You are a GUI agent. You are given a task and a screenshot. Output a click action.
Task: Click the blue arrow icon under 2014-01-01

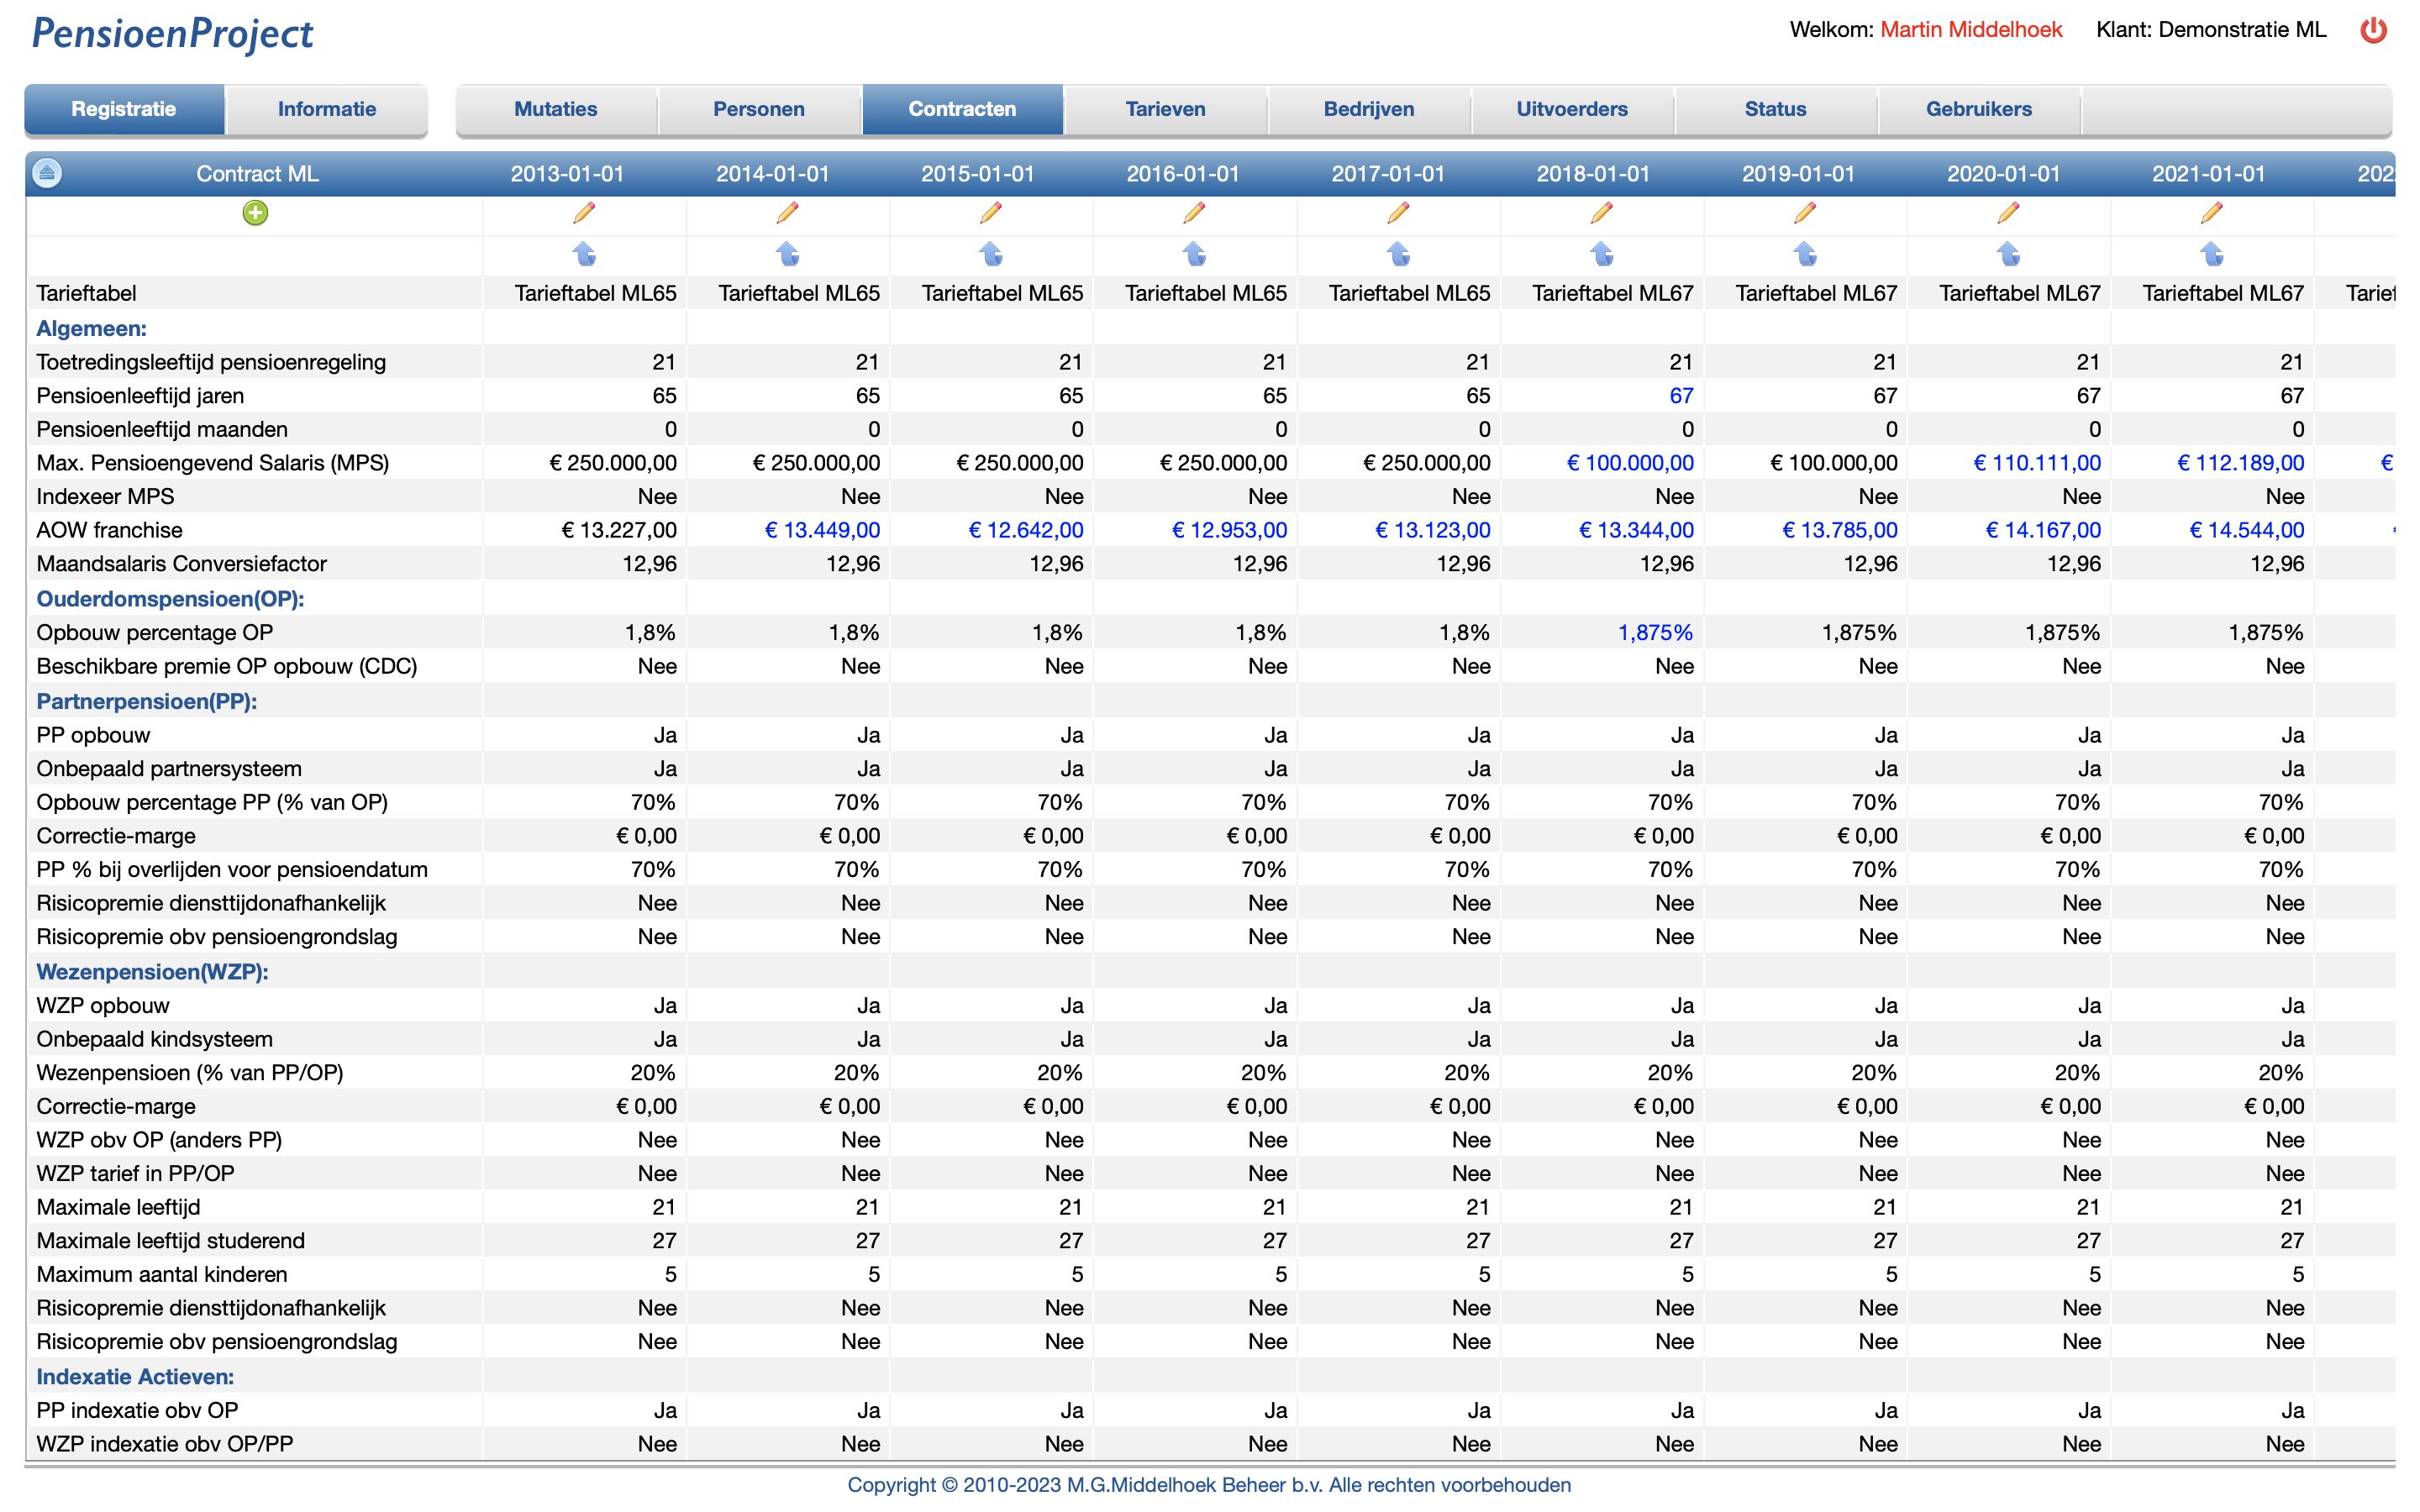coord(788,254)
